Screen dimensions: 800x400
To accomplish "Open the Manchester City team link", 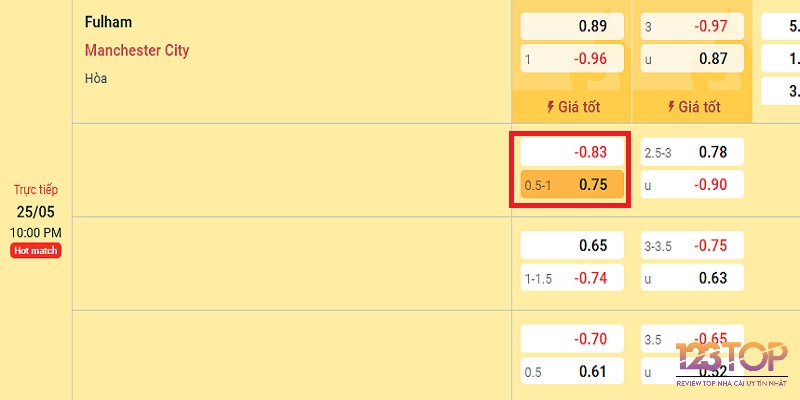I will [137, 51].
